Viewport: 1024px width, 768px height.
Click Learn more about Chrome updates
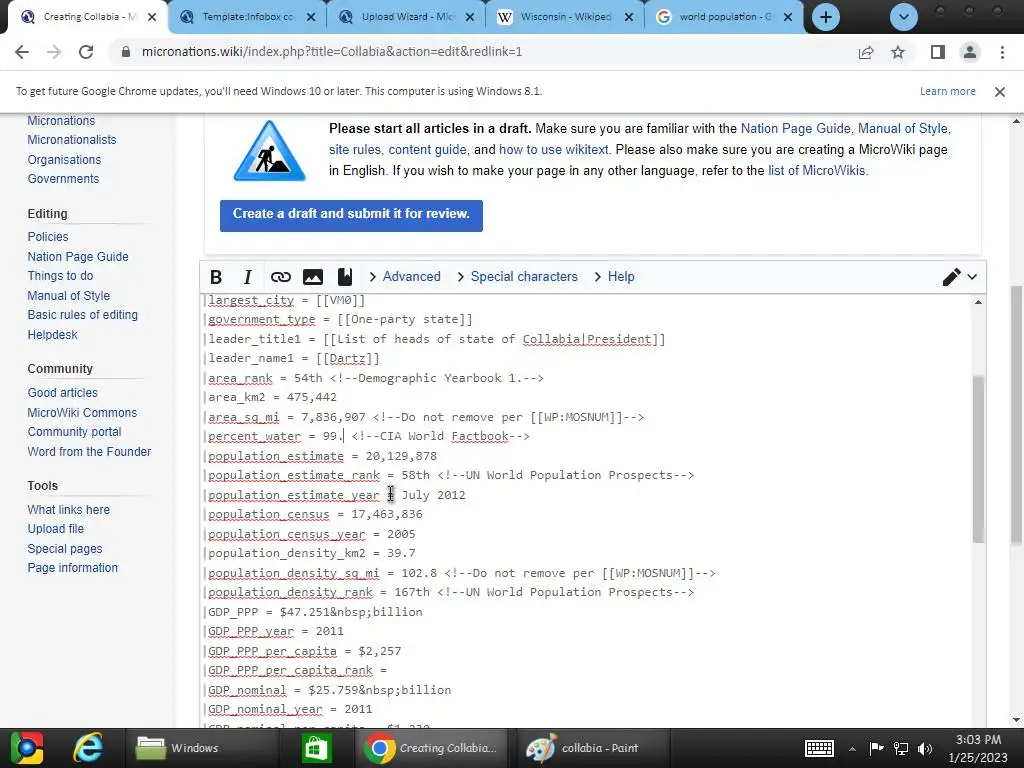pos(948,91)
